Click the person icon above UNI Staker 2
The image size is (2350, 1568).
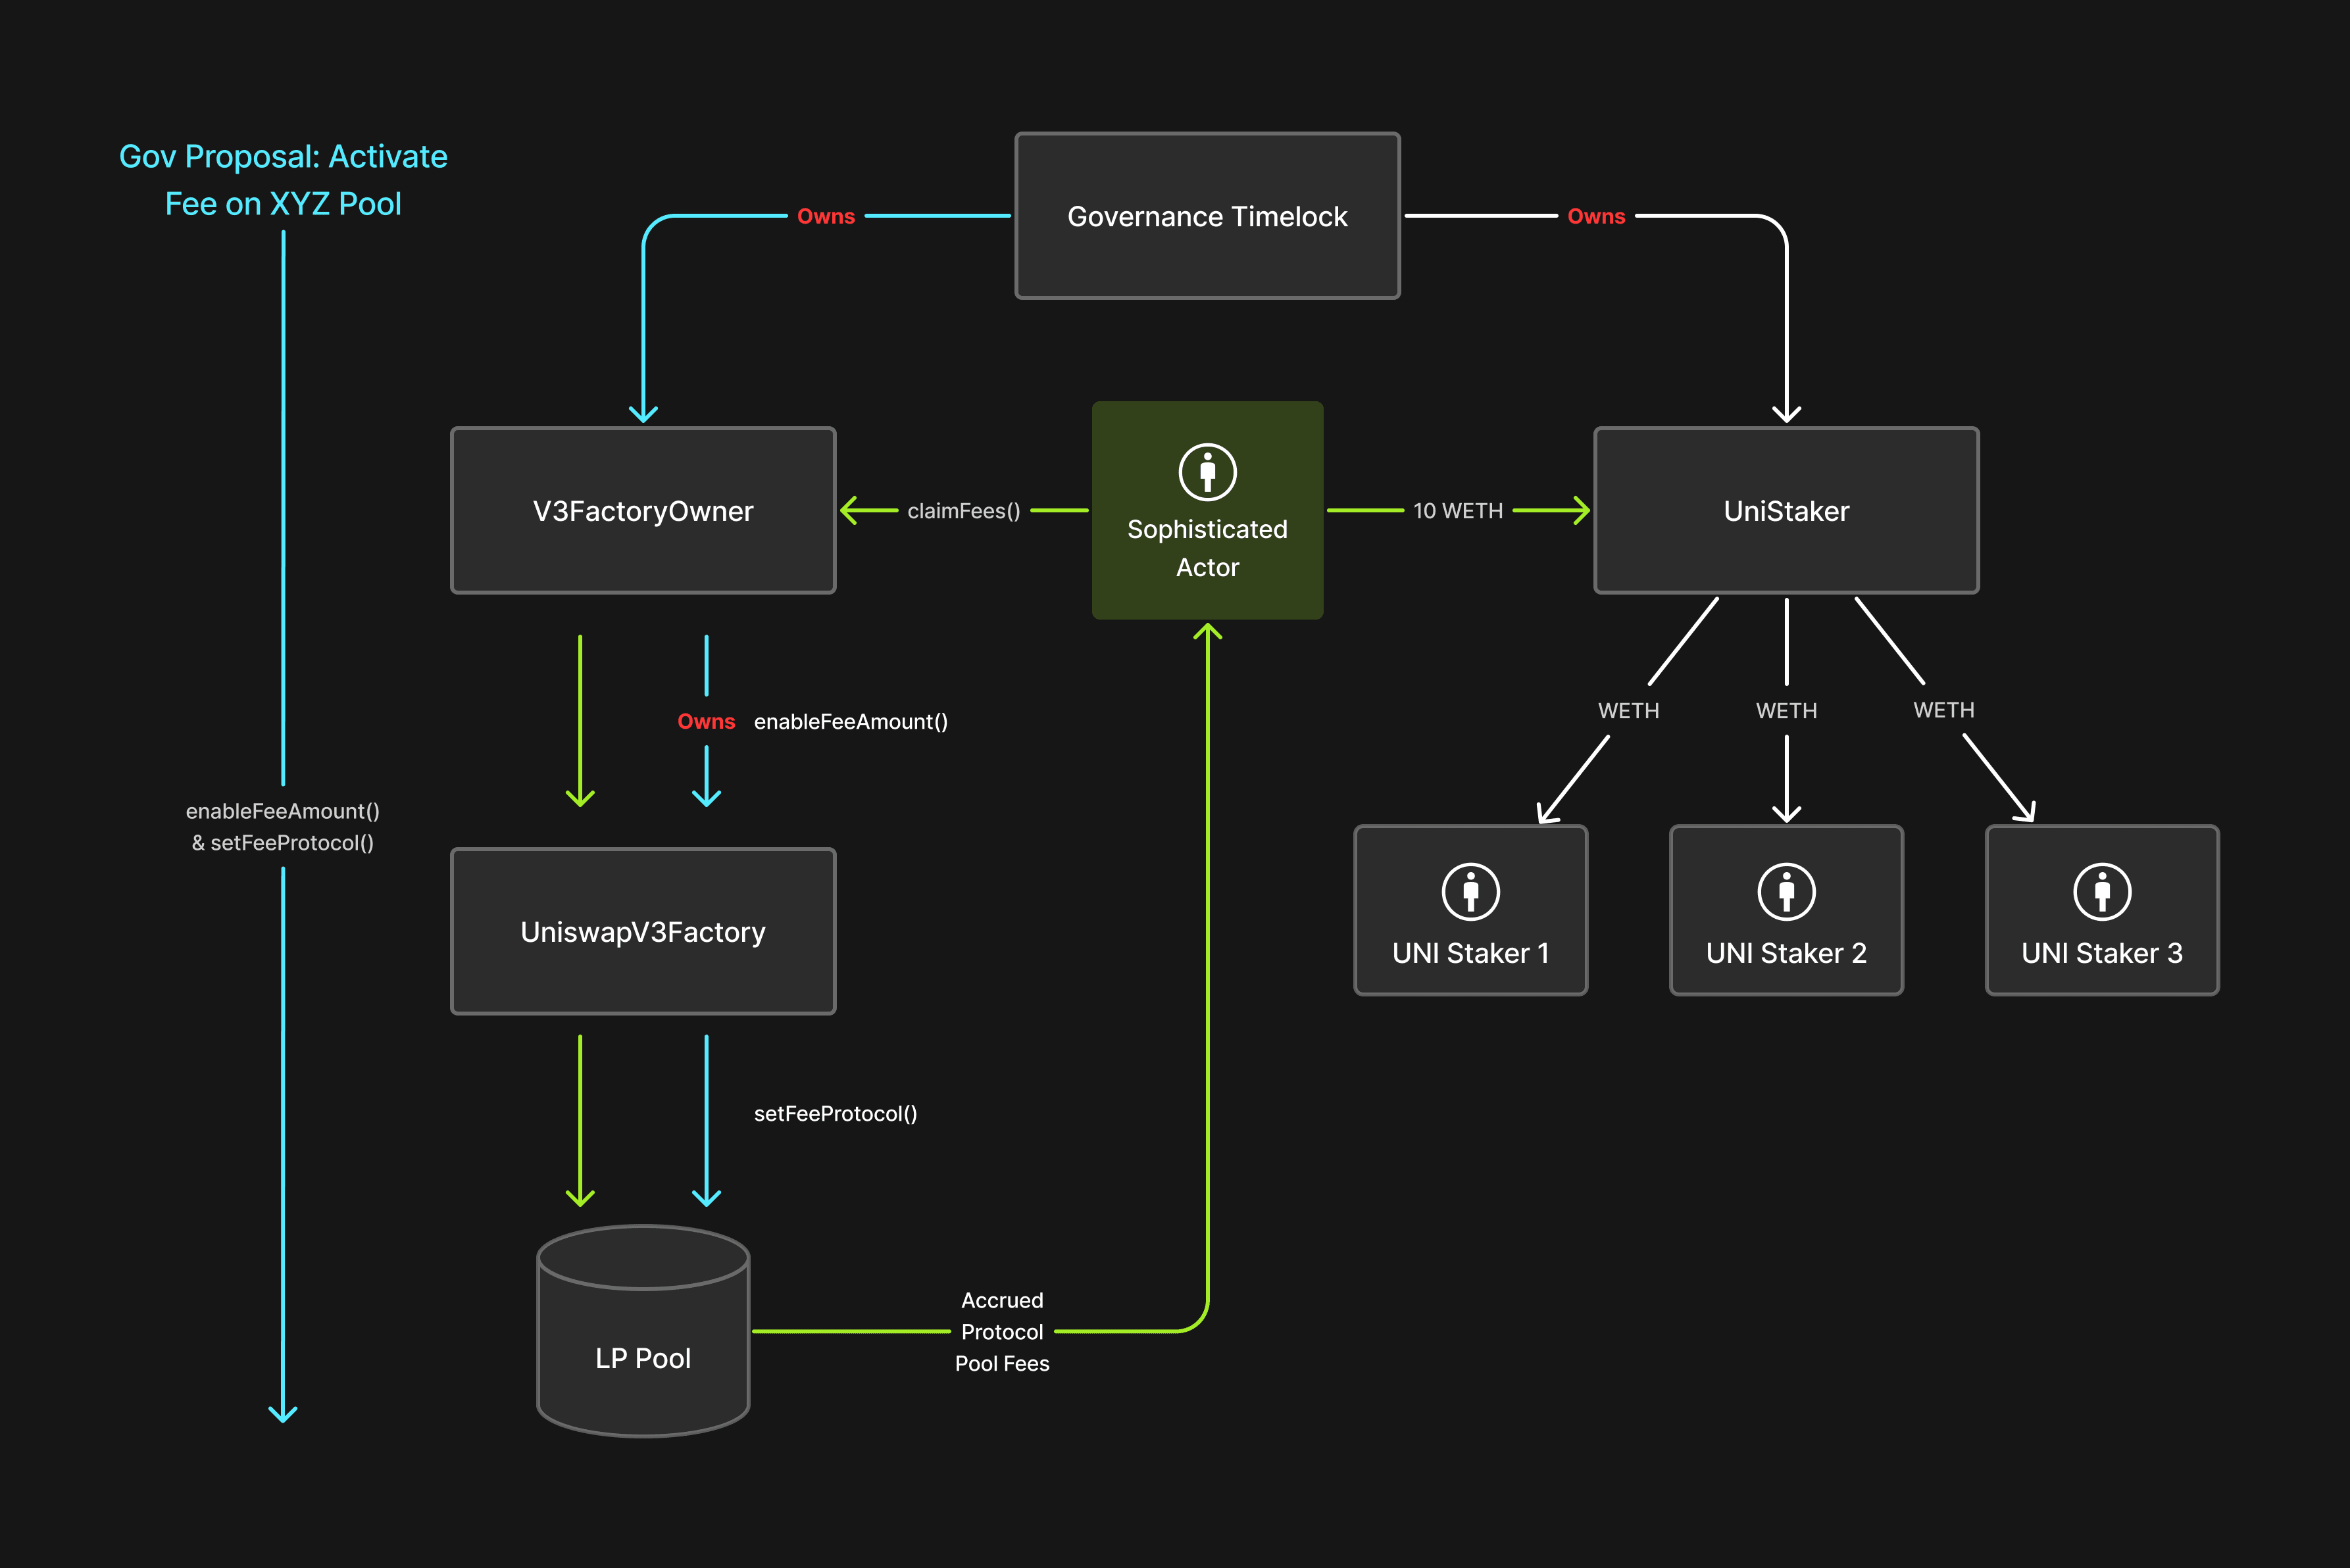(1786, 891)
